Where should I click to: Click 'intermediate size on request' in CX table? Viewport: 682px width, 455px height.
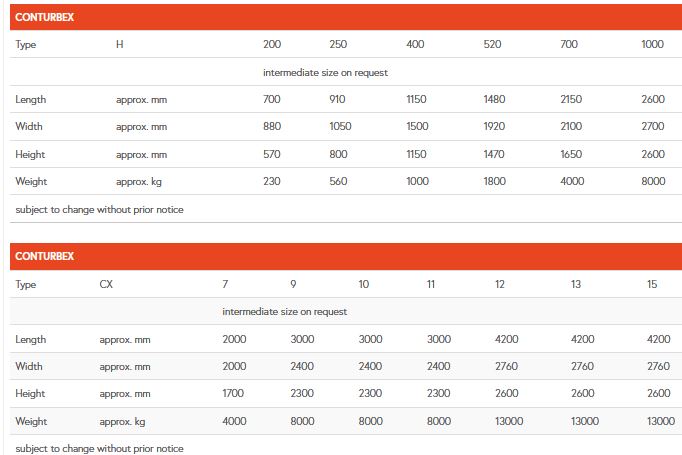[x=284, y=311]
